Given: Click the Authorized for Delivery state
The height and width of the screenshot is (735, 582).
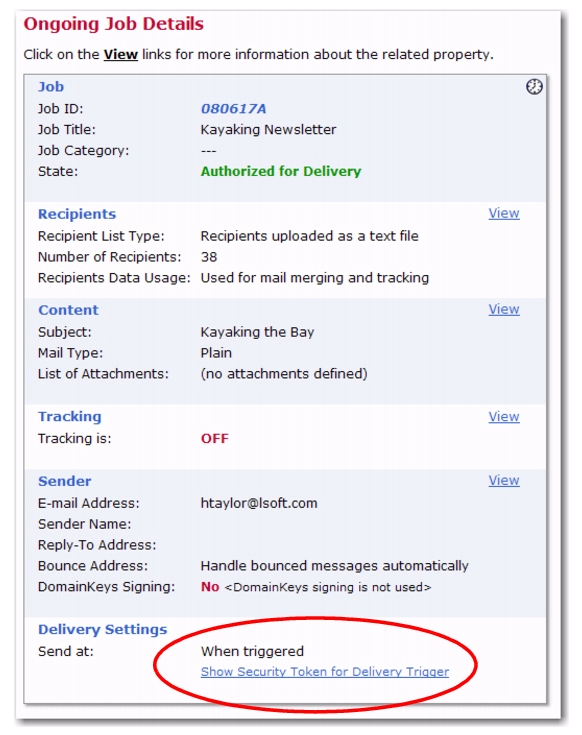Looking at the screenshot, I should (x=281, y=172).
